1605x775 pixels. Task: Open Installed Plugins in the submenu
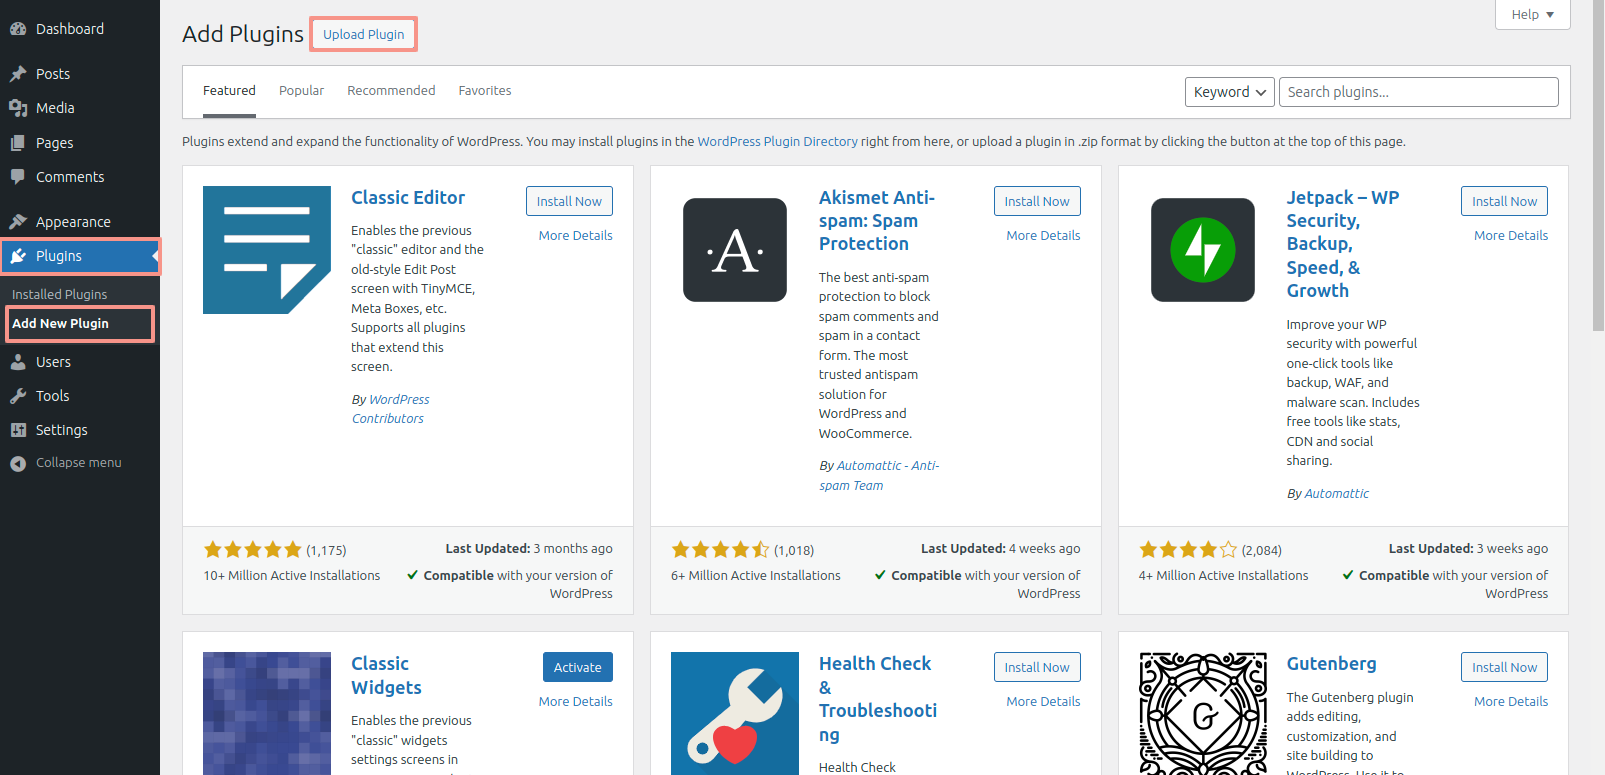[60, 295]
